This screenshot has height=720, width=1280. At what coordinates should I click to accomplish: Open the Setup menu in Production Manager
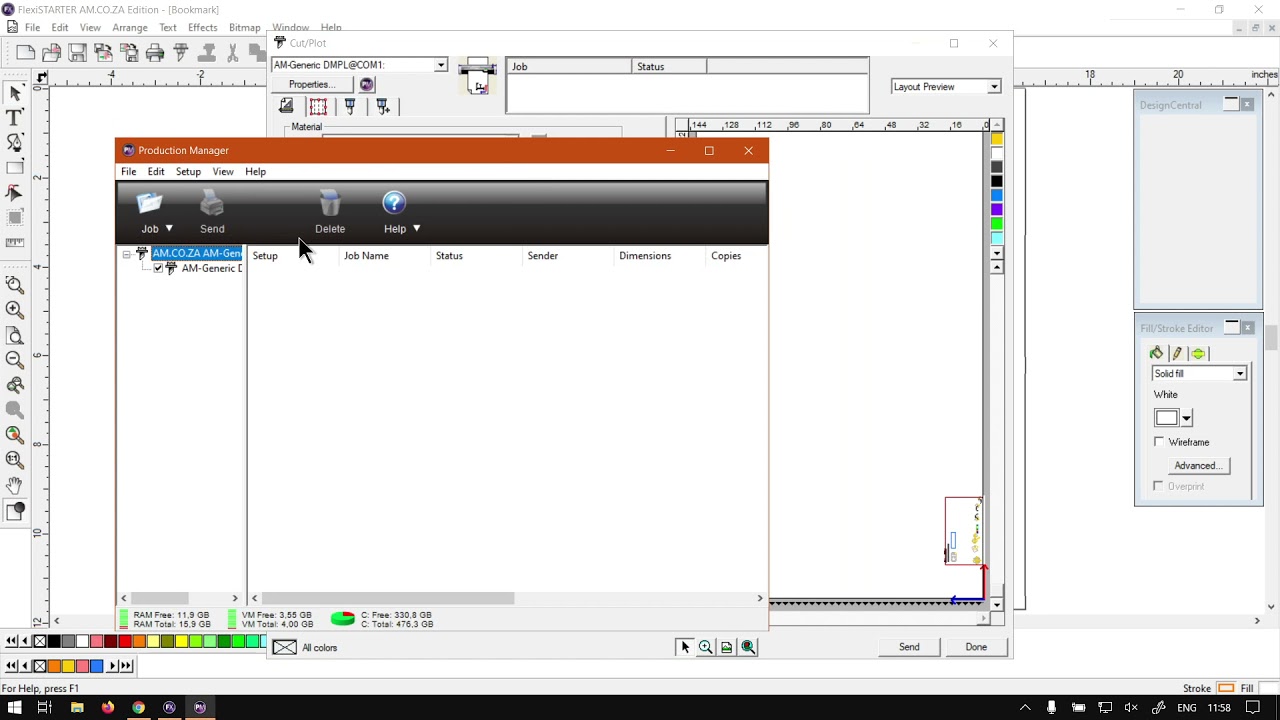pos(188,172)
